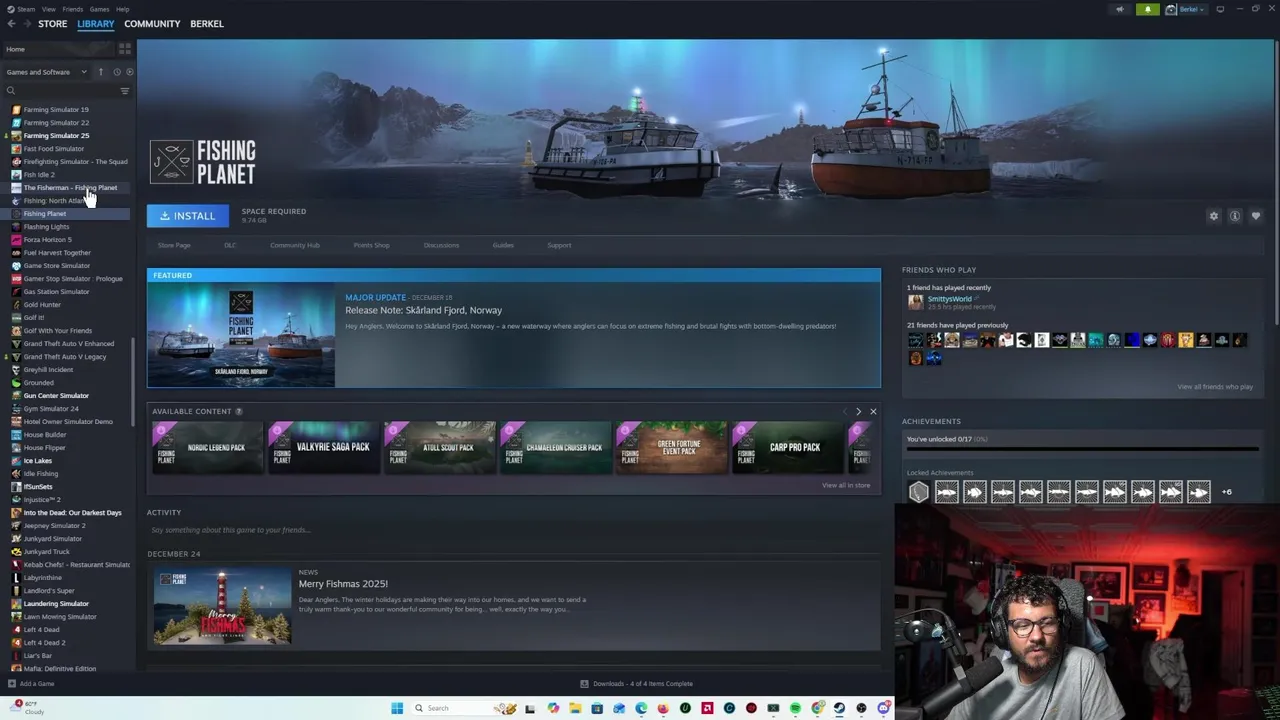This screenshot has height=720, width=1280.
Task: Open the Points Shop link
Action: [371, 245]
